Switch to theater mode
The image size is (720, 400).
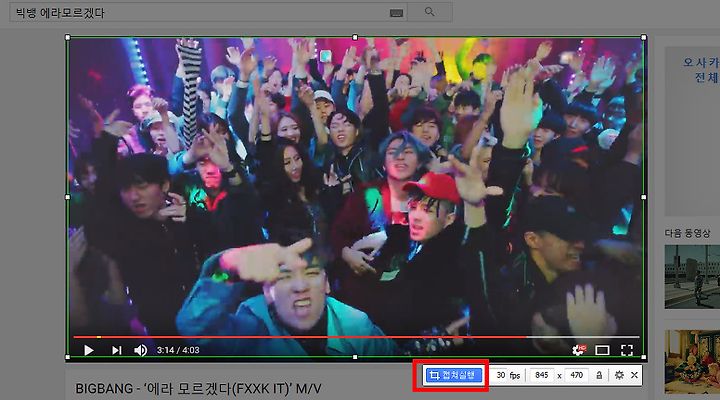pyautogui.click(x=602, y=350)
